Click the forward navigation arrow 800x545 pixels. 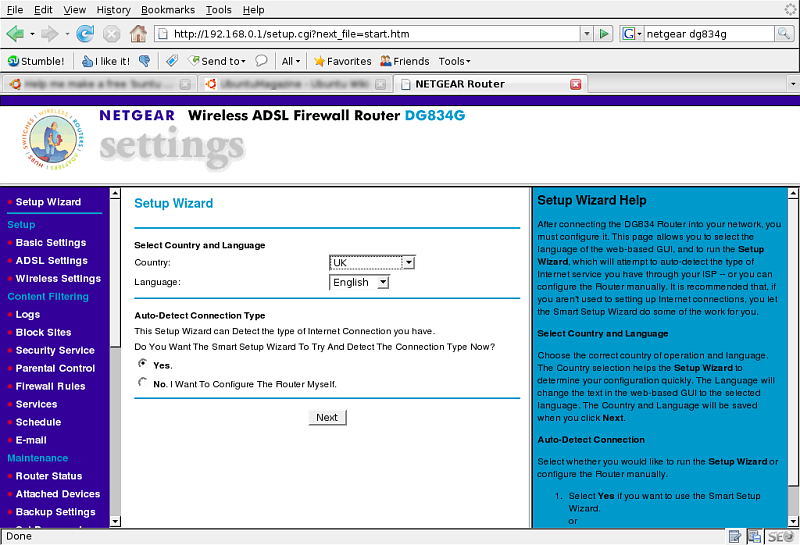(x=49, y=34)
